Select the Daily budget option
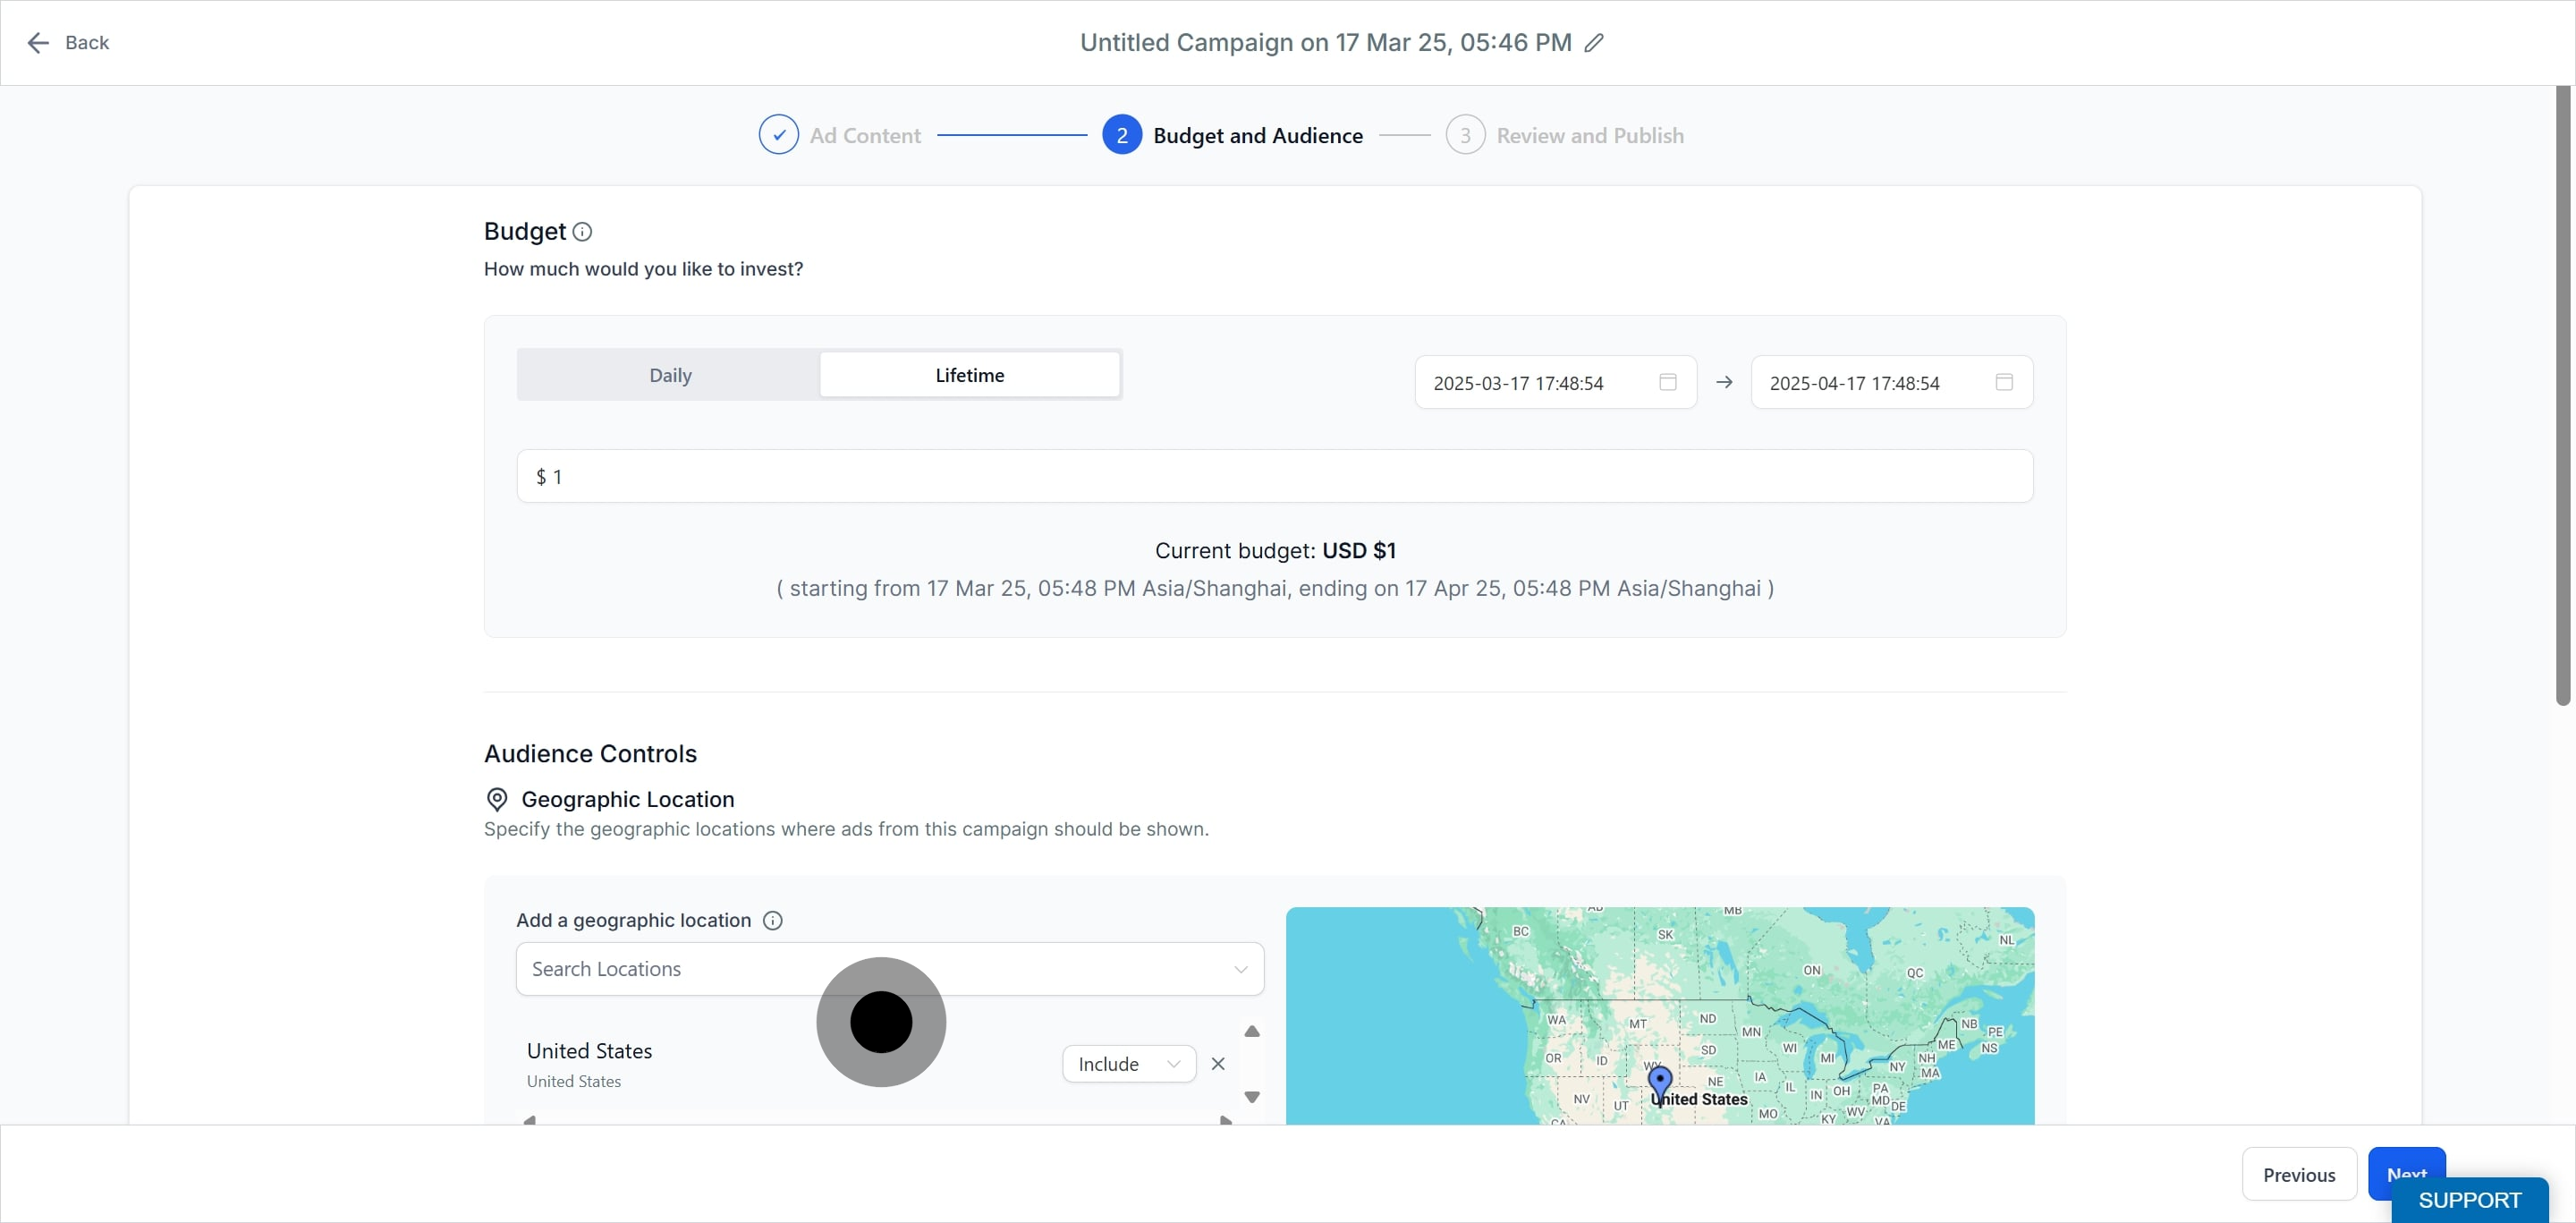 point(670,375)
